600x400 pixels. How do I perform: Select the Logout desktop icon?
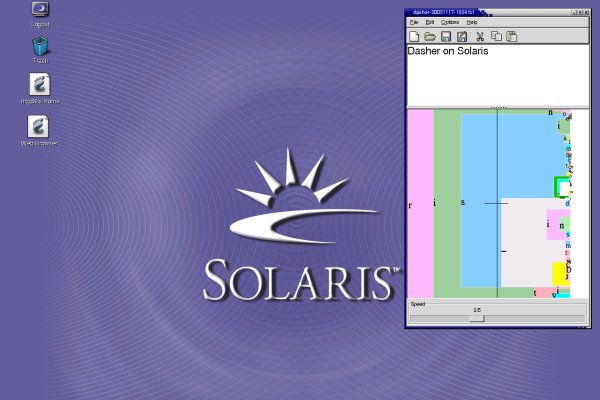(41, 10)
